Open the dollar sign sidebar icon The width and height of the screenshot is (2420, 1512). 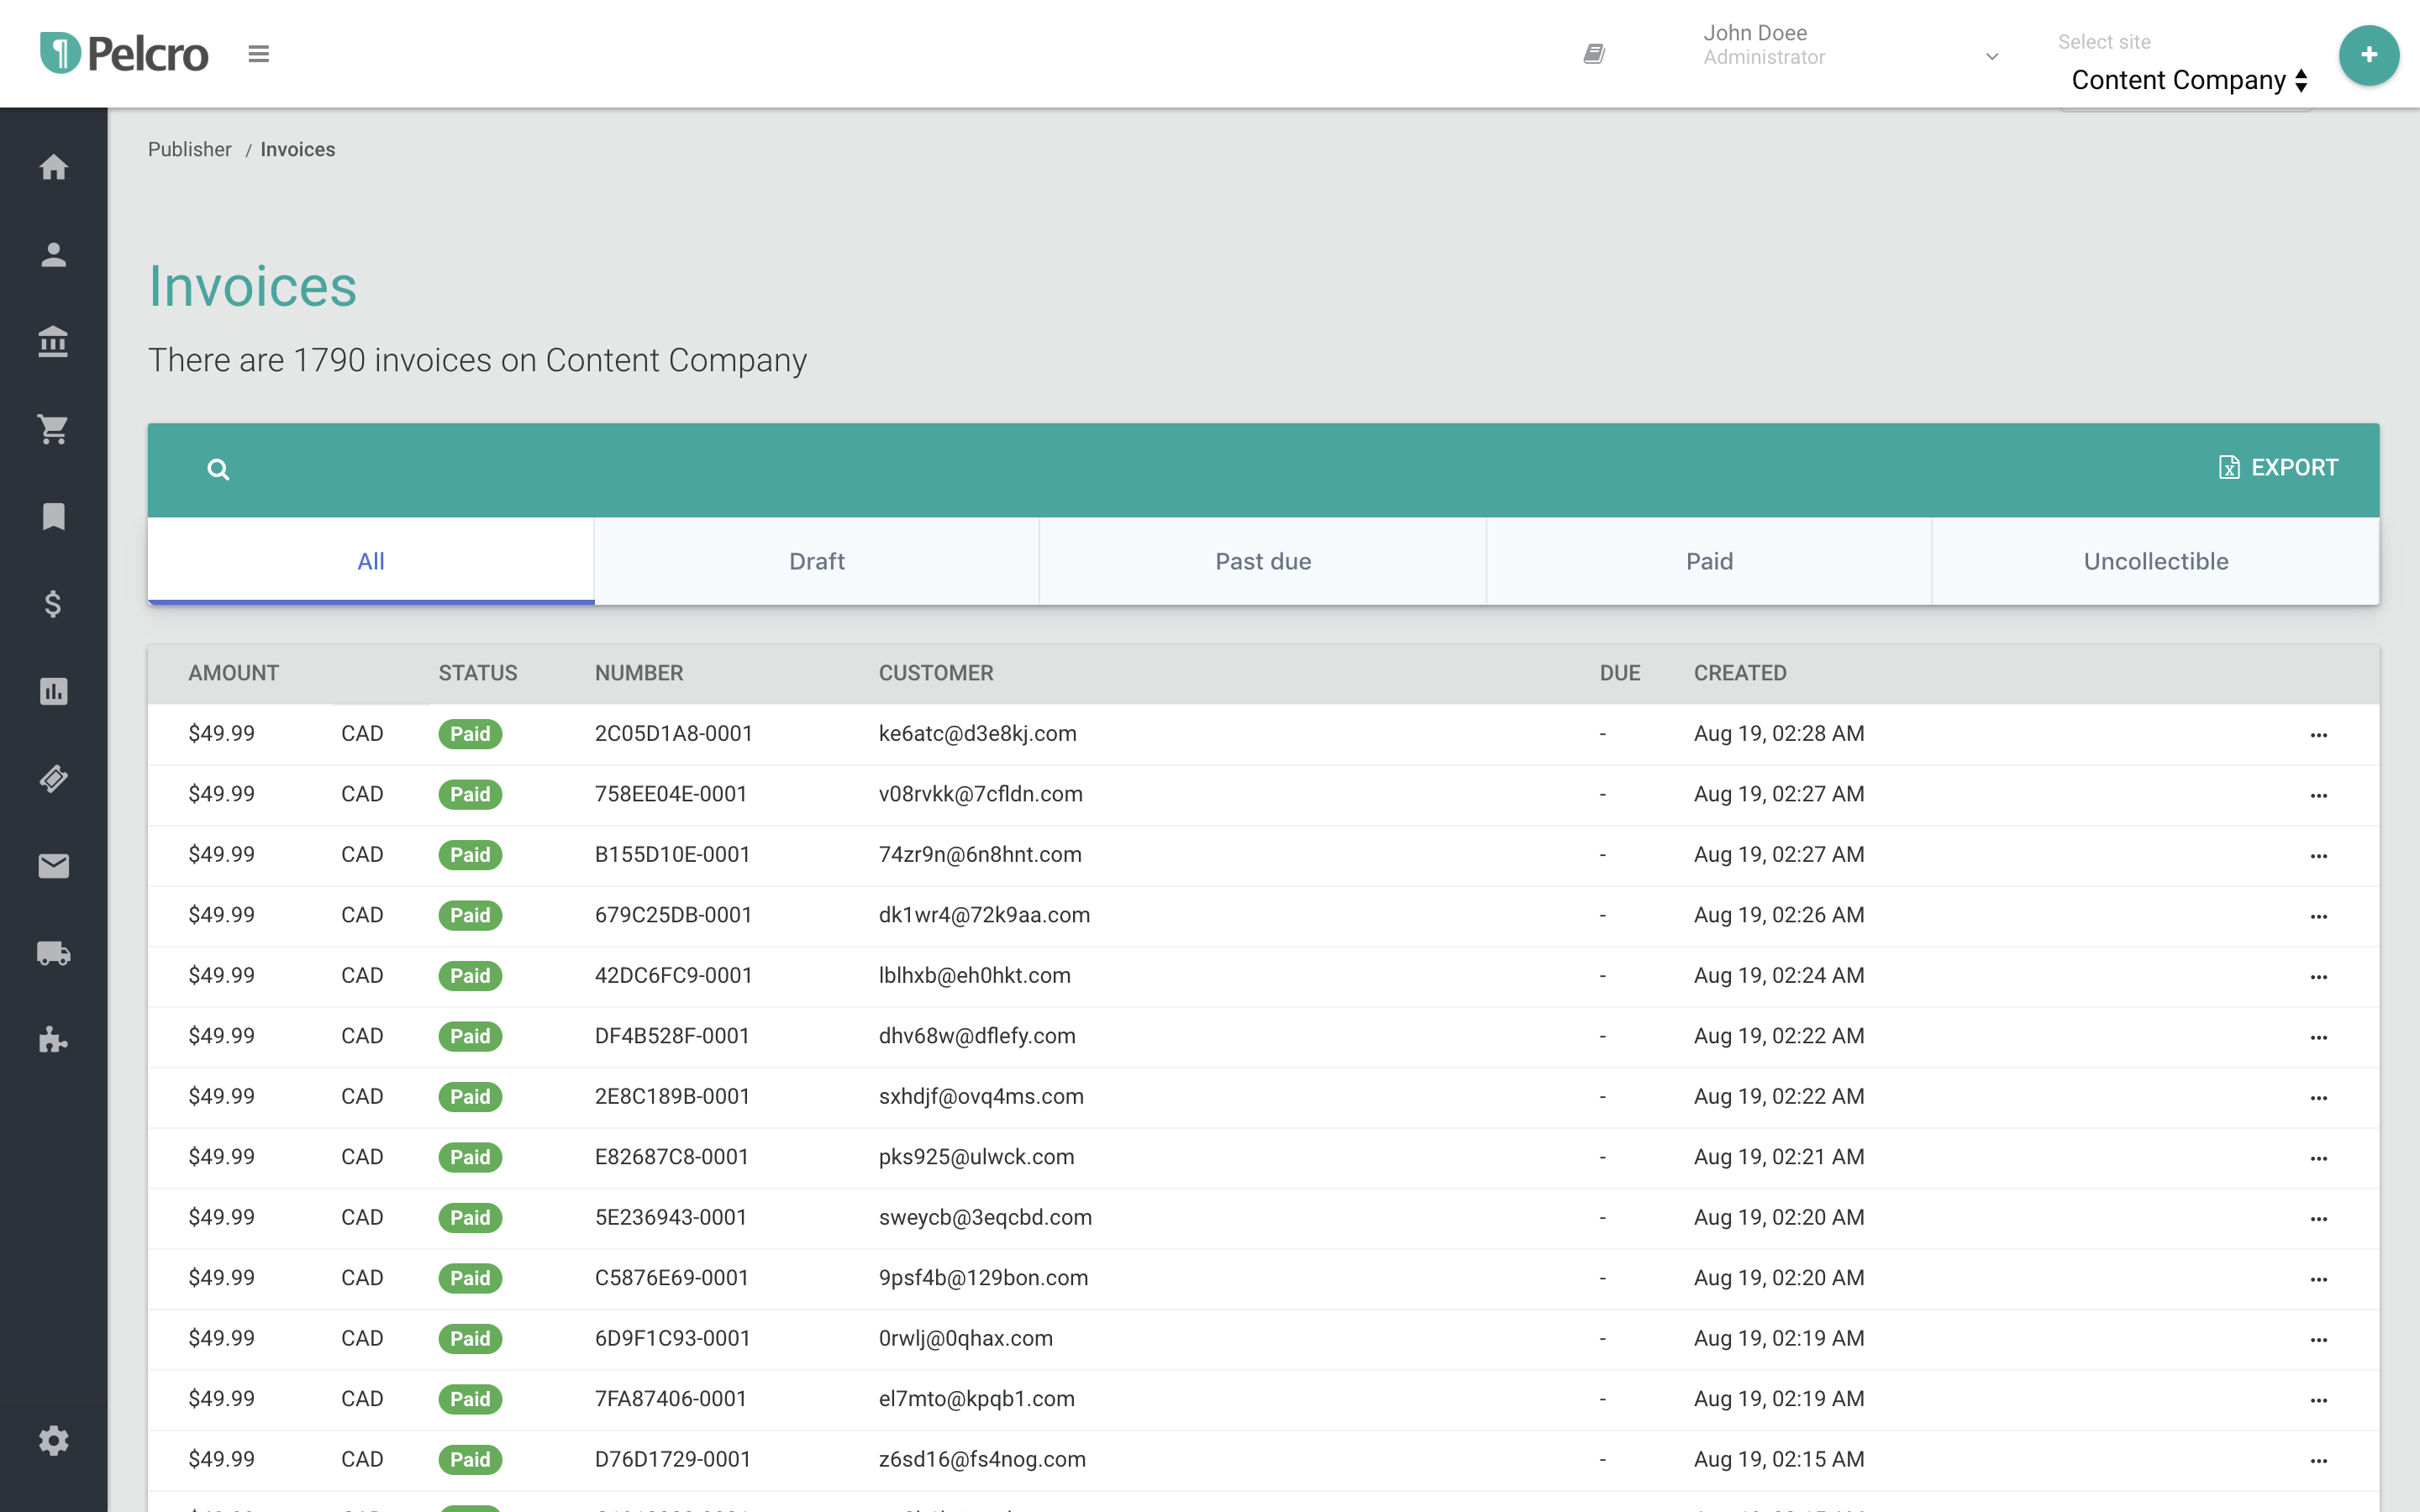54,604
